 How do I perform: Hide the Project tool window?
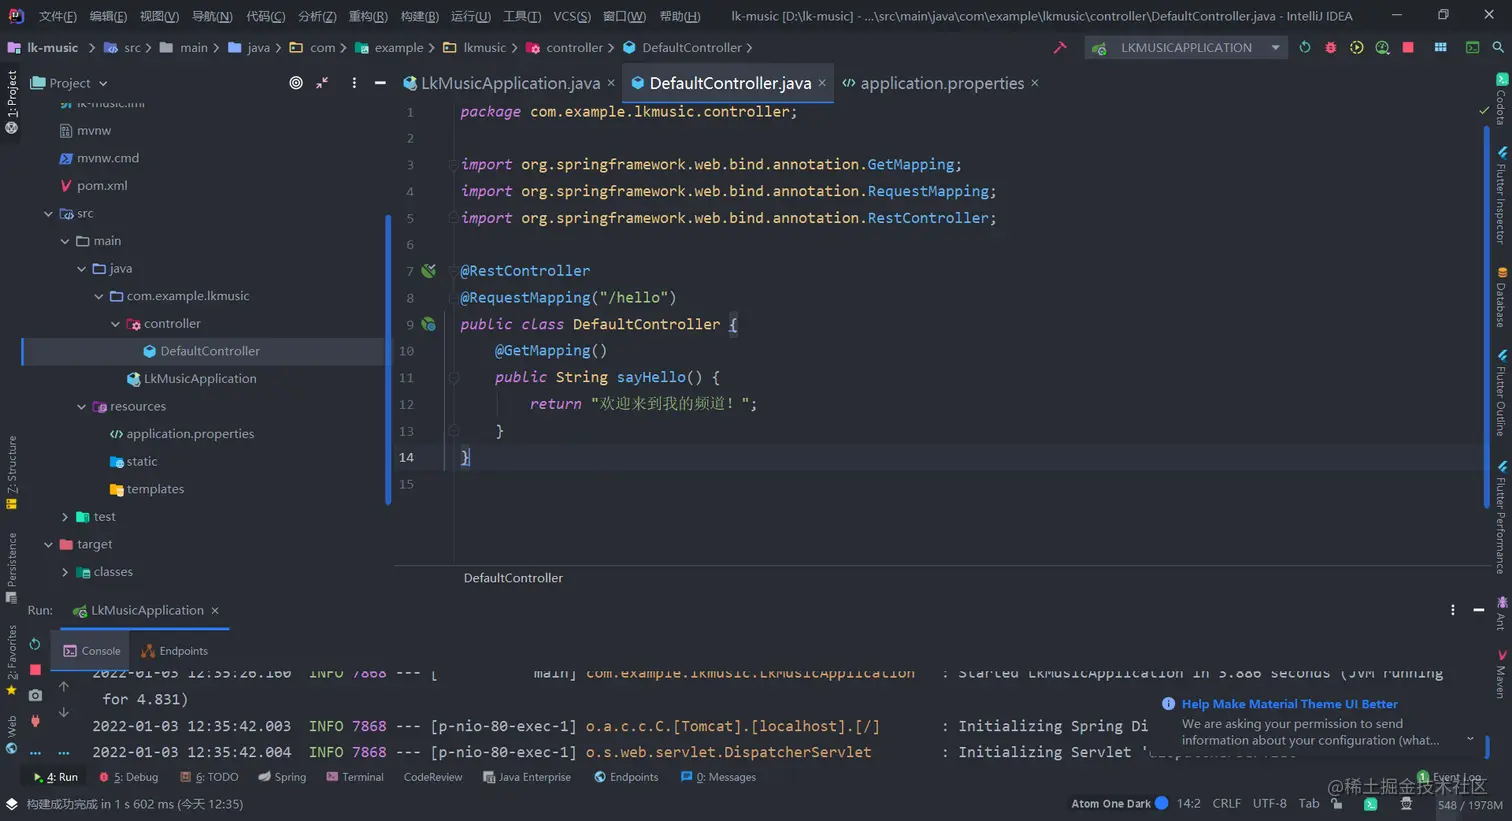pyautogui.click(x=380, y=83)
